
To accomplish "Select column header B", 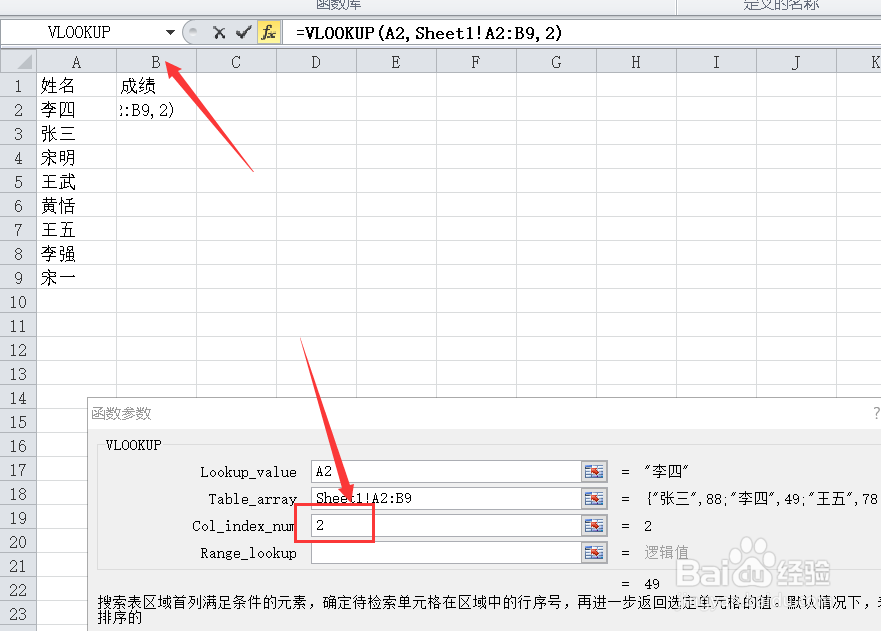I will pyautogui.click(x=155, y=61).
